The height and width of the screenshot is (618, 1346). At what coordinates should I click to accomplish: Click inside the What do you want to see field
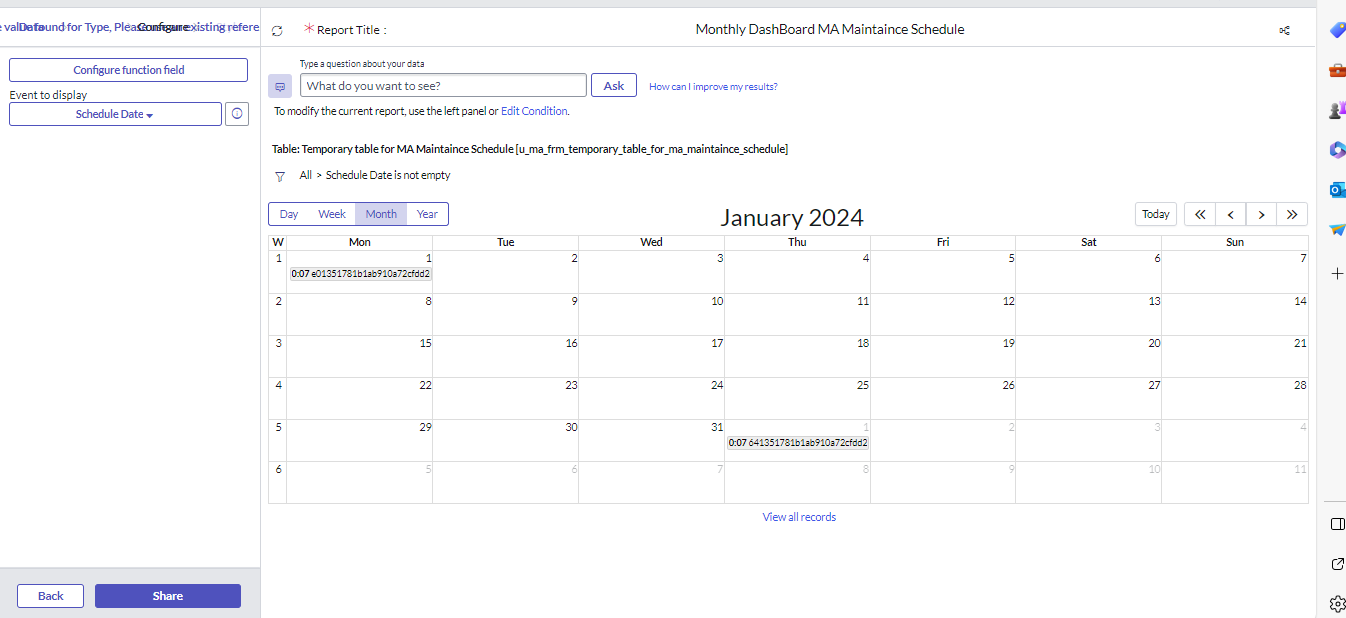[x=443, y=85]
